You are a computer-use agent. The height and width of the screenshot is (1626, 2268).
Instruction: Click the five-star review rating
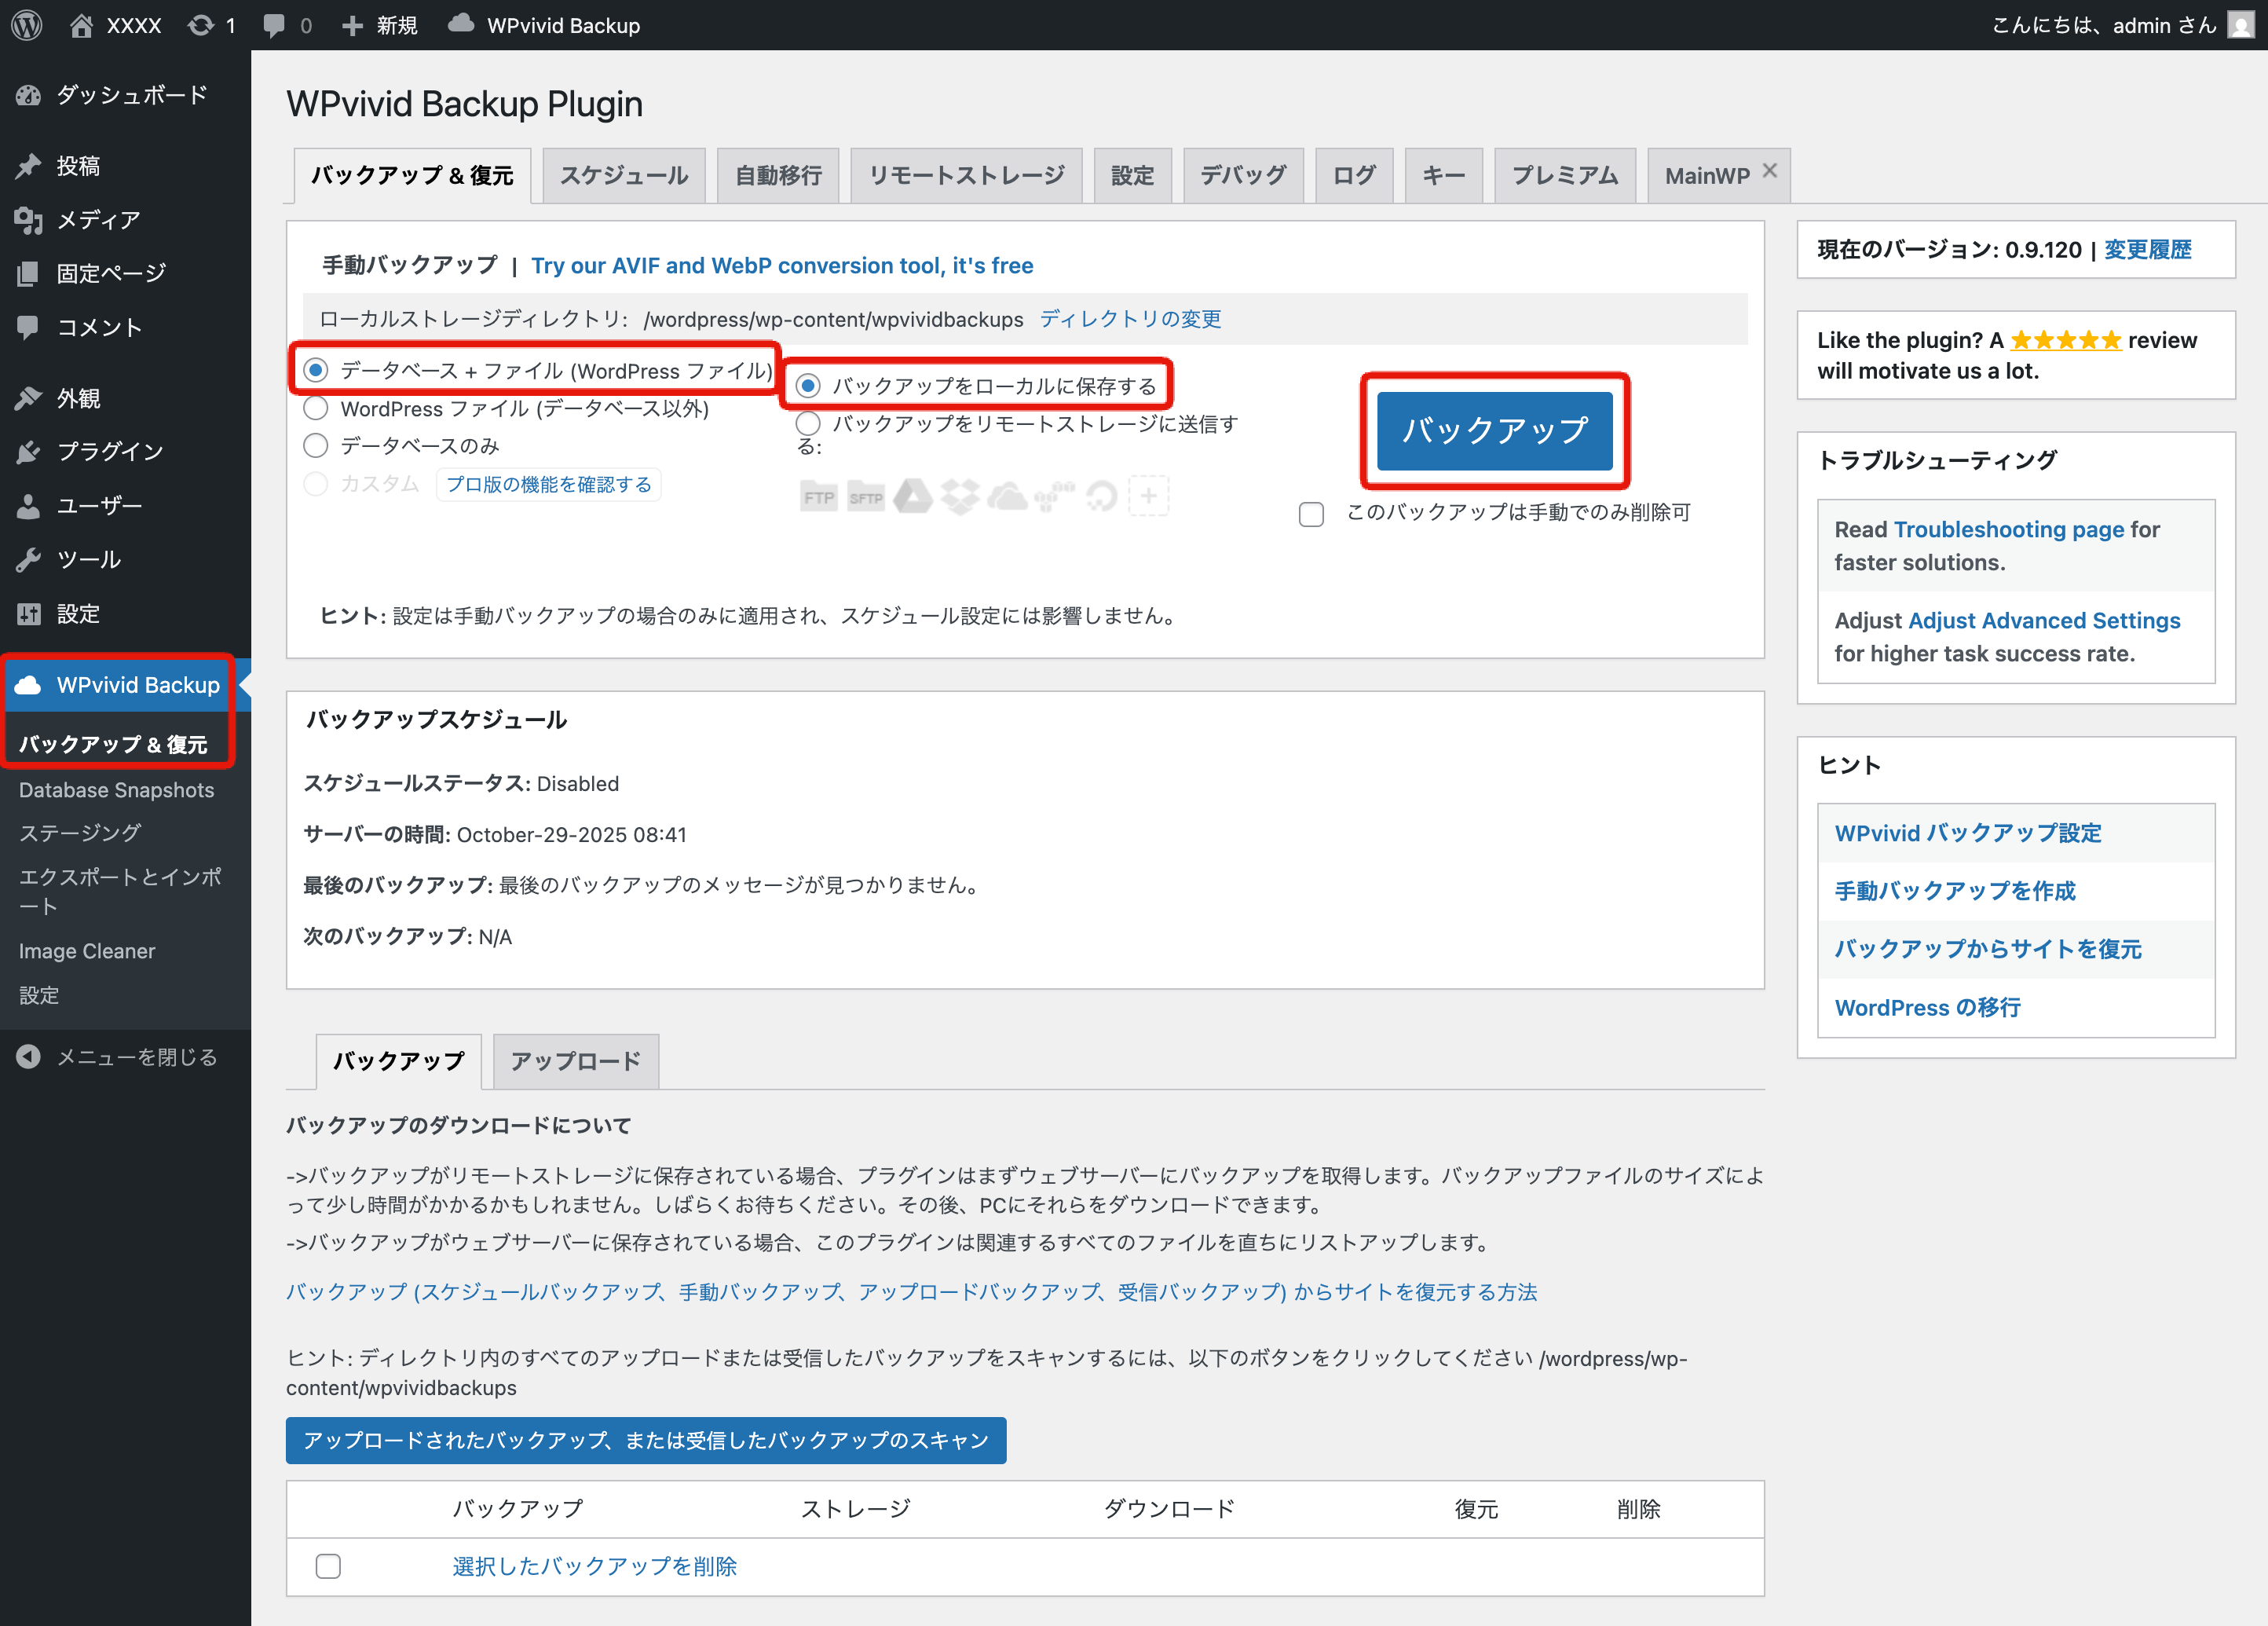[2065, 341]
